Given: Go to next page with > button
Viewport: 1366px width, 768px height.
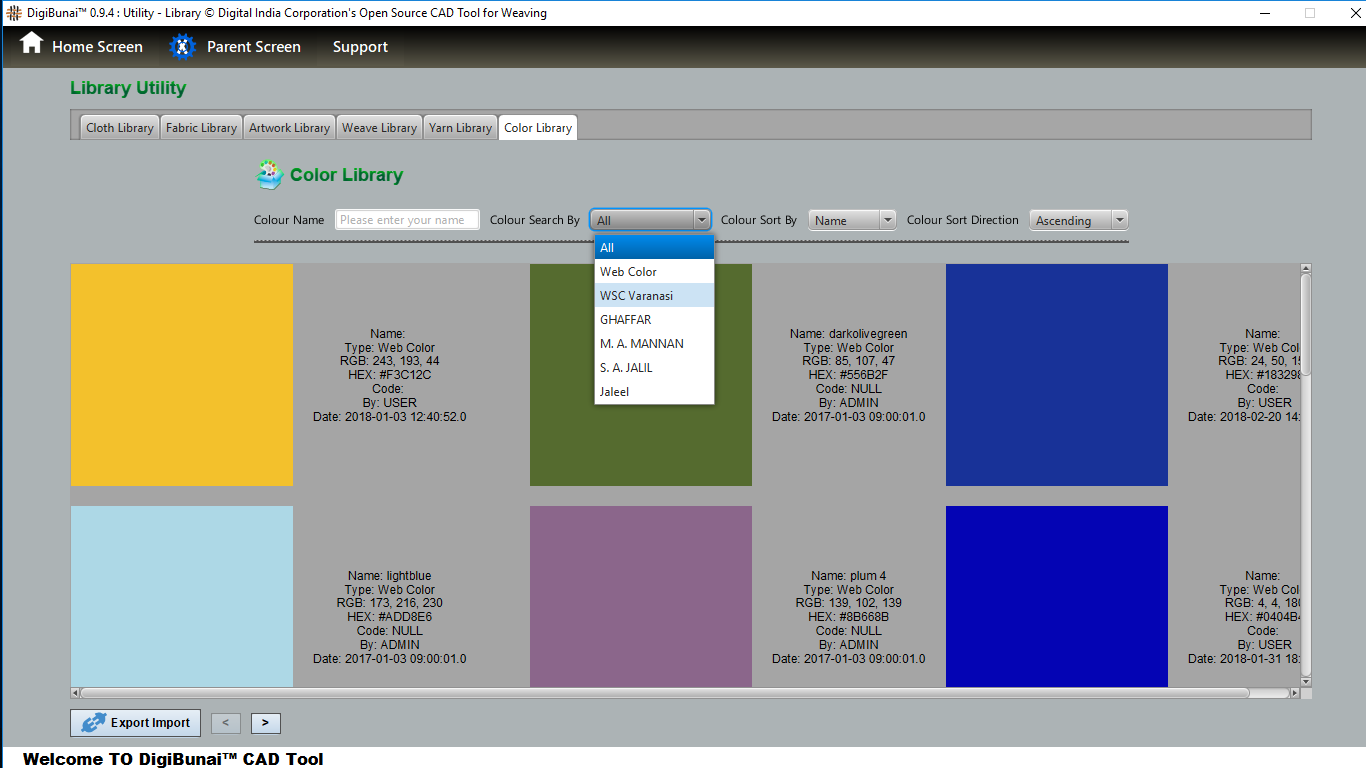Looking at the screenshot, I should tap(265, 723).
